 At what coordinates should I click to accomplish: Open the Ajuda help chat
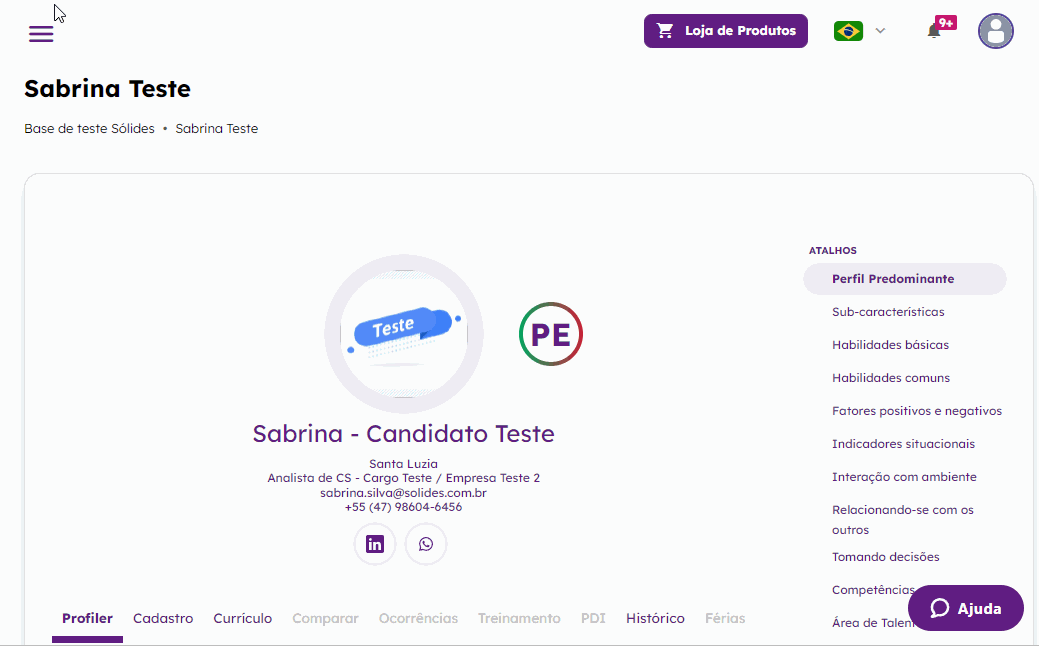click(x=965, y=608)
